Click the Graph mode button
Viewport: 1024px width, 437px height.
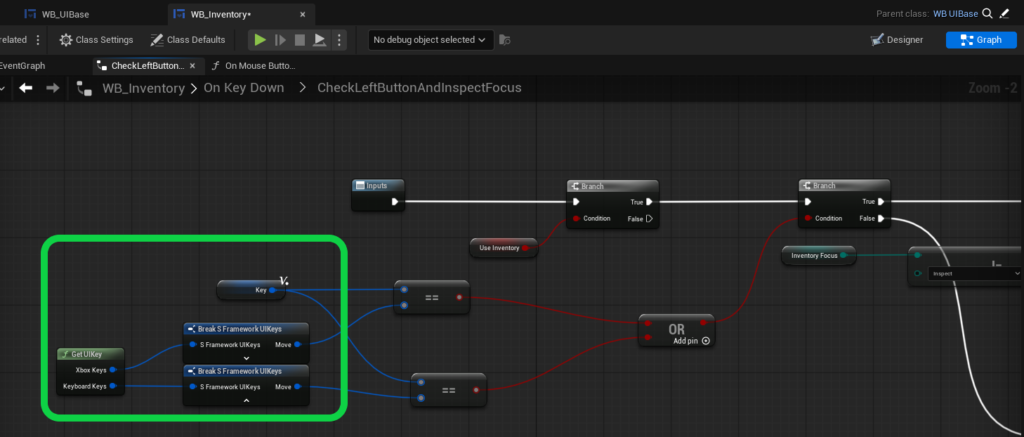click(981, 40)
